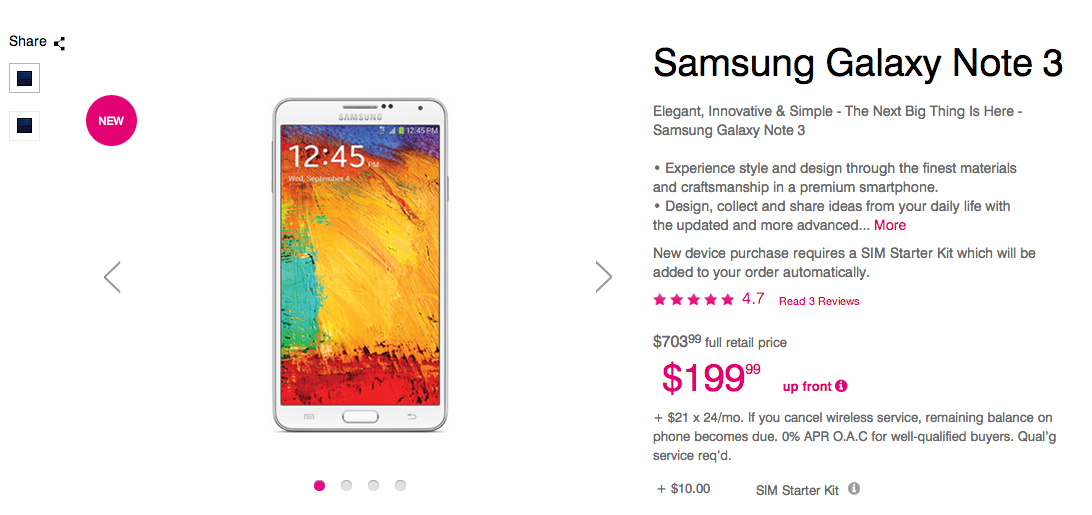Screen dimensions: 1092x515
Task: Expand the description with More
Action: (x=890, y=225)
